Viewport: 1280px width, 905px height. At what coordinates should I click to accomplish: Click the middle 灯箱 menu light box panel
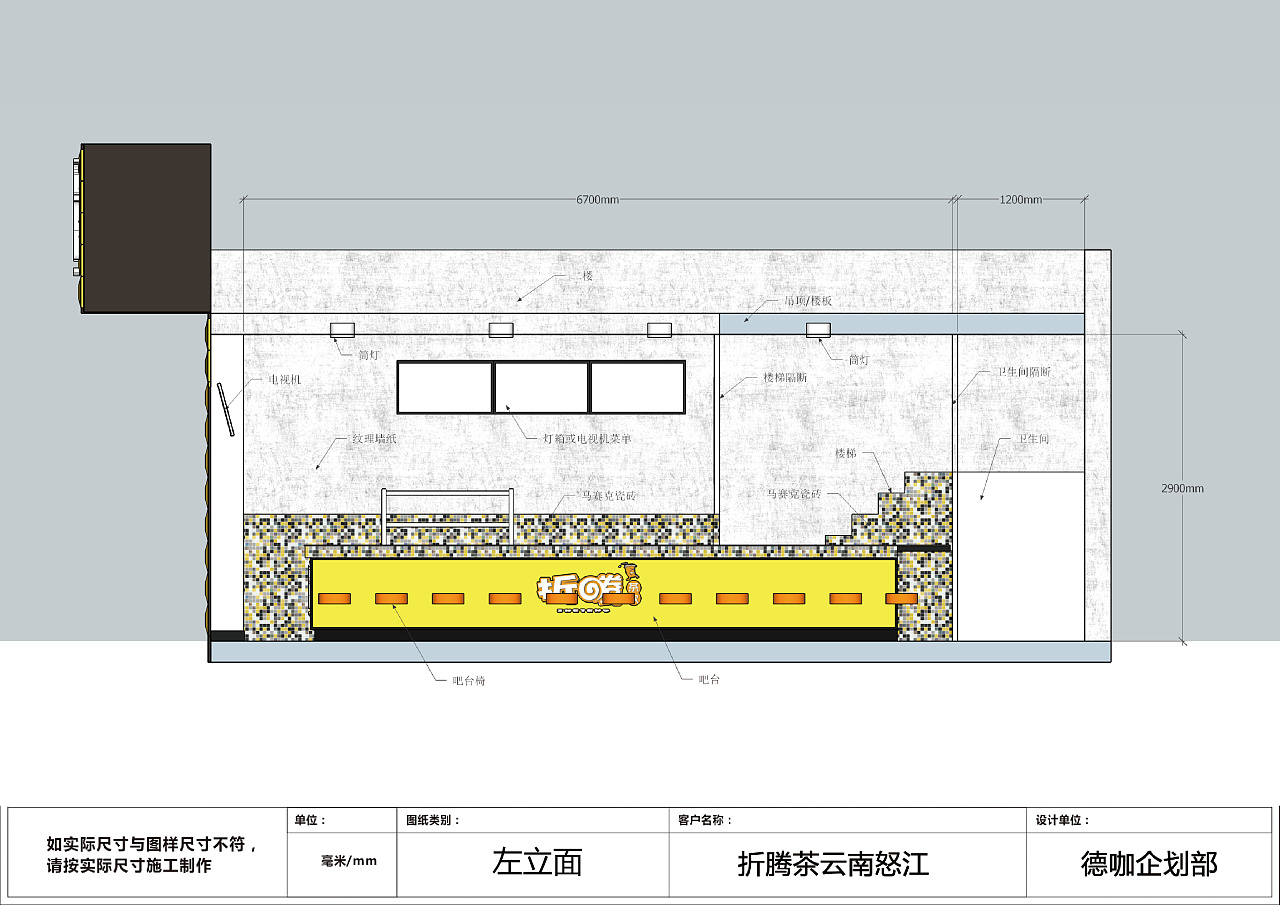(540, 385)
